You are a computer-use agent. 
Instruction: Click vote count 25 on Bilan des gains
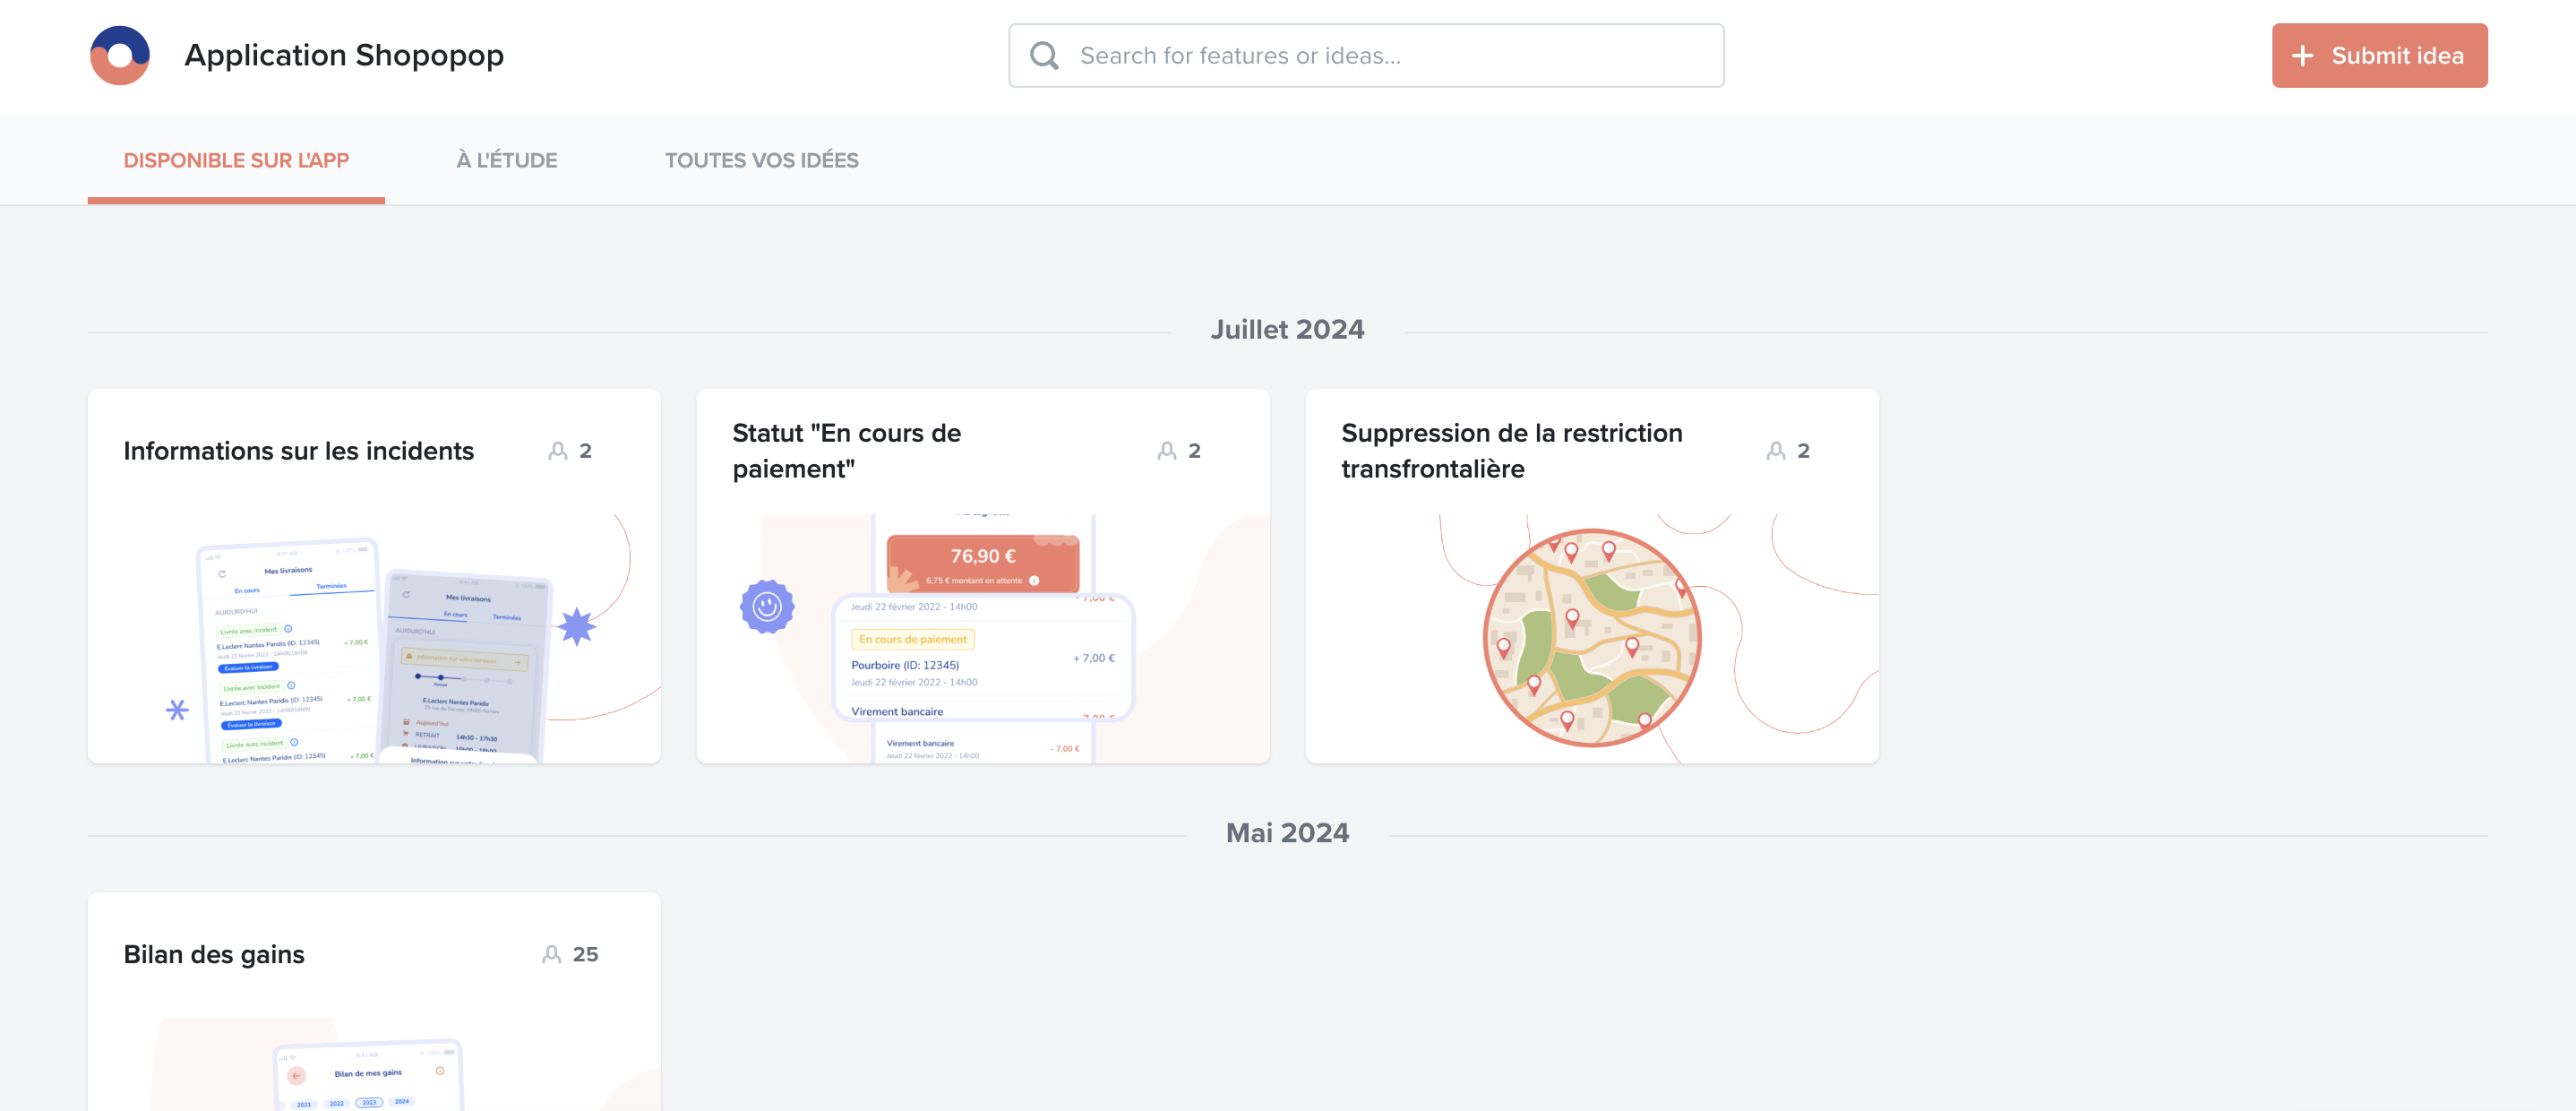(x=585, y=954)
